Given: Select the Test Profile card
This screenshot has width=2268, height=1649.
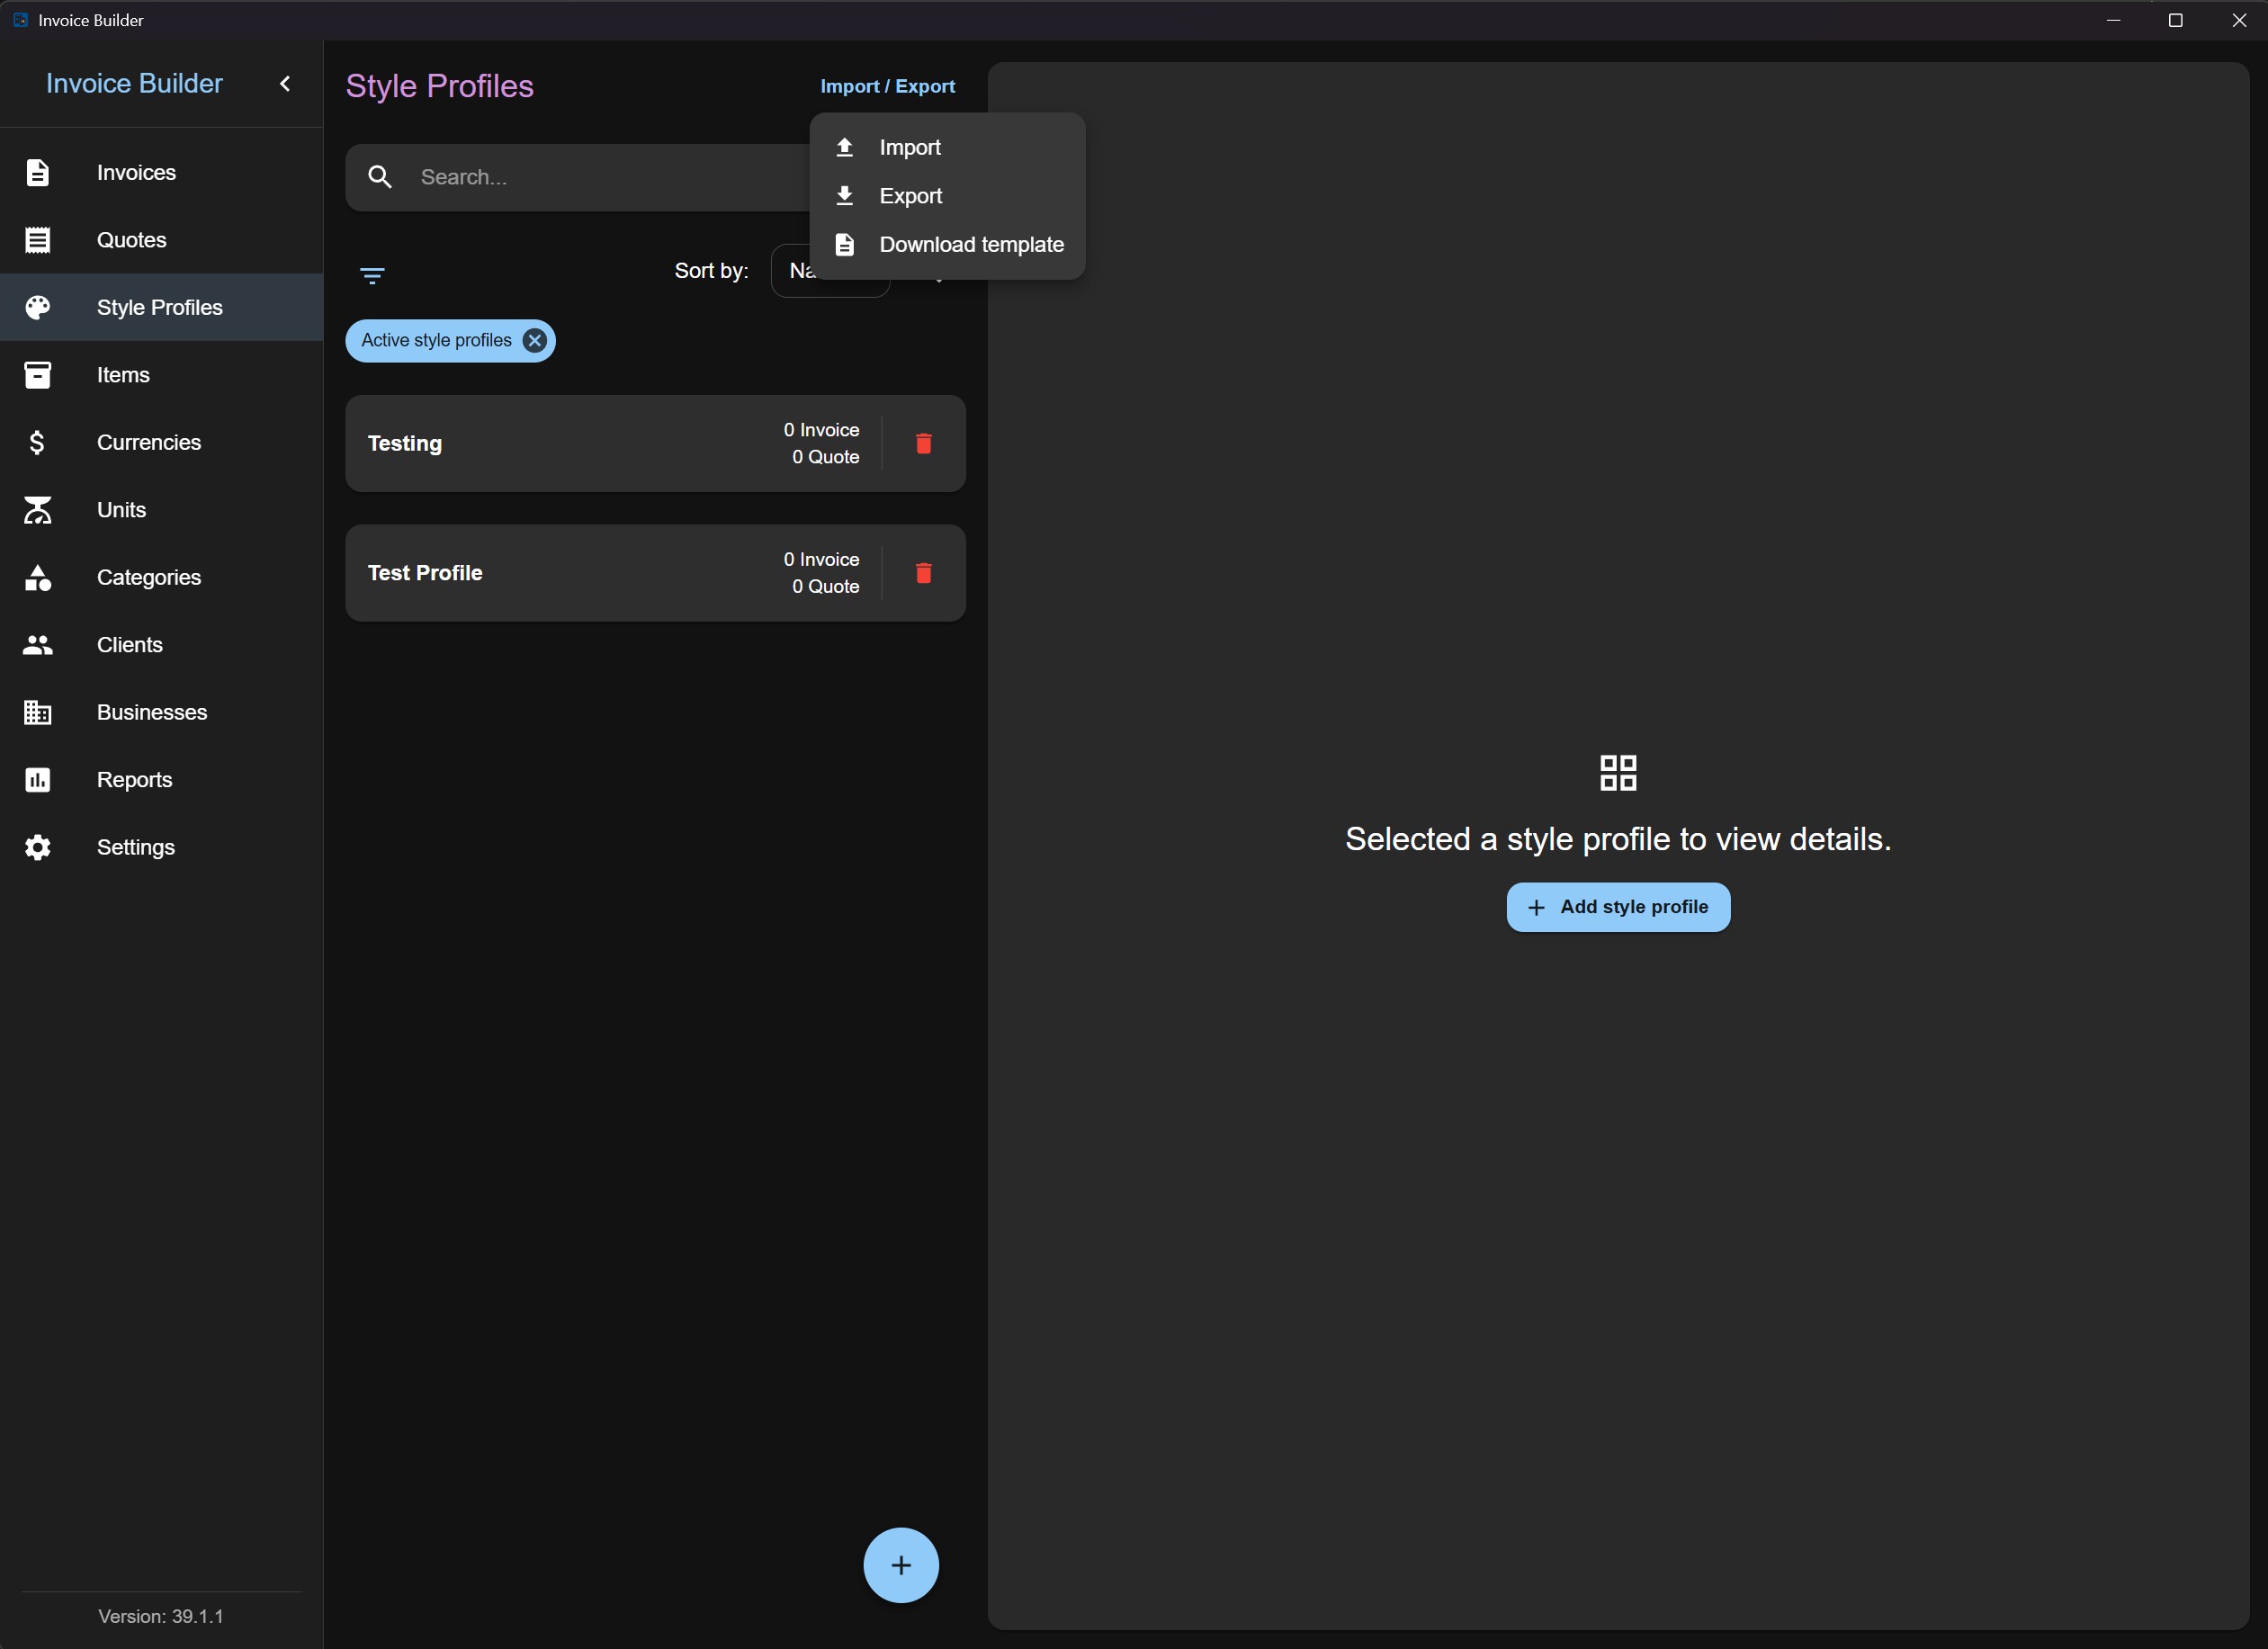Looking at the screenshot, I should point(655,573).
